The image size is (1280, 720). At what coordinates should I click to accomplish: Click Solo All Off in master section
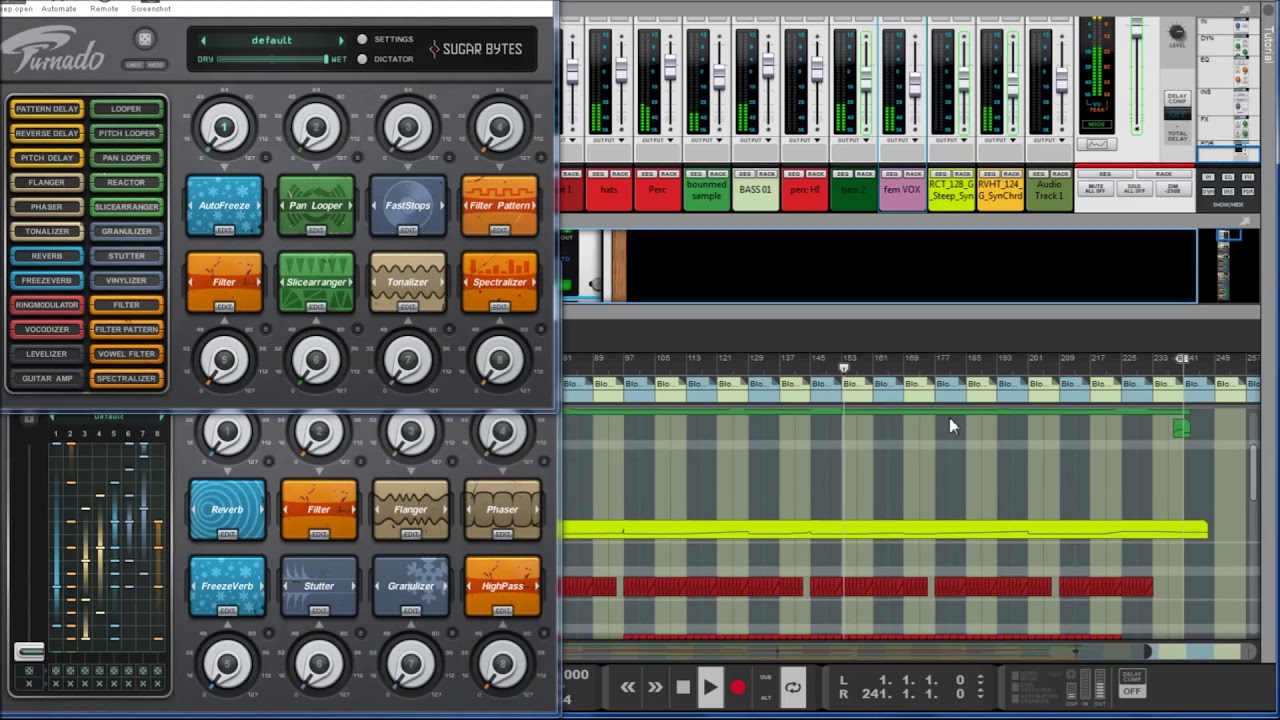click(1134, 188)
